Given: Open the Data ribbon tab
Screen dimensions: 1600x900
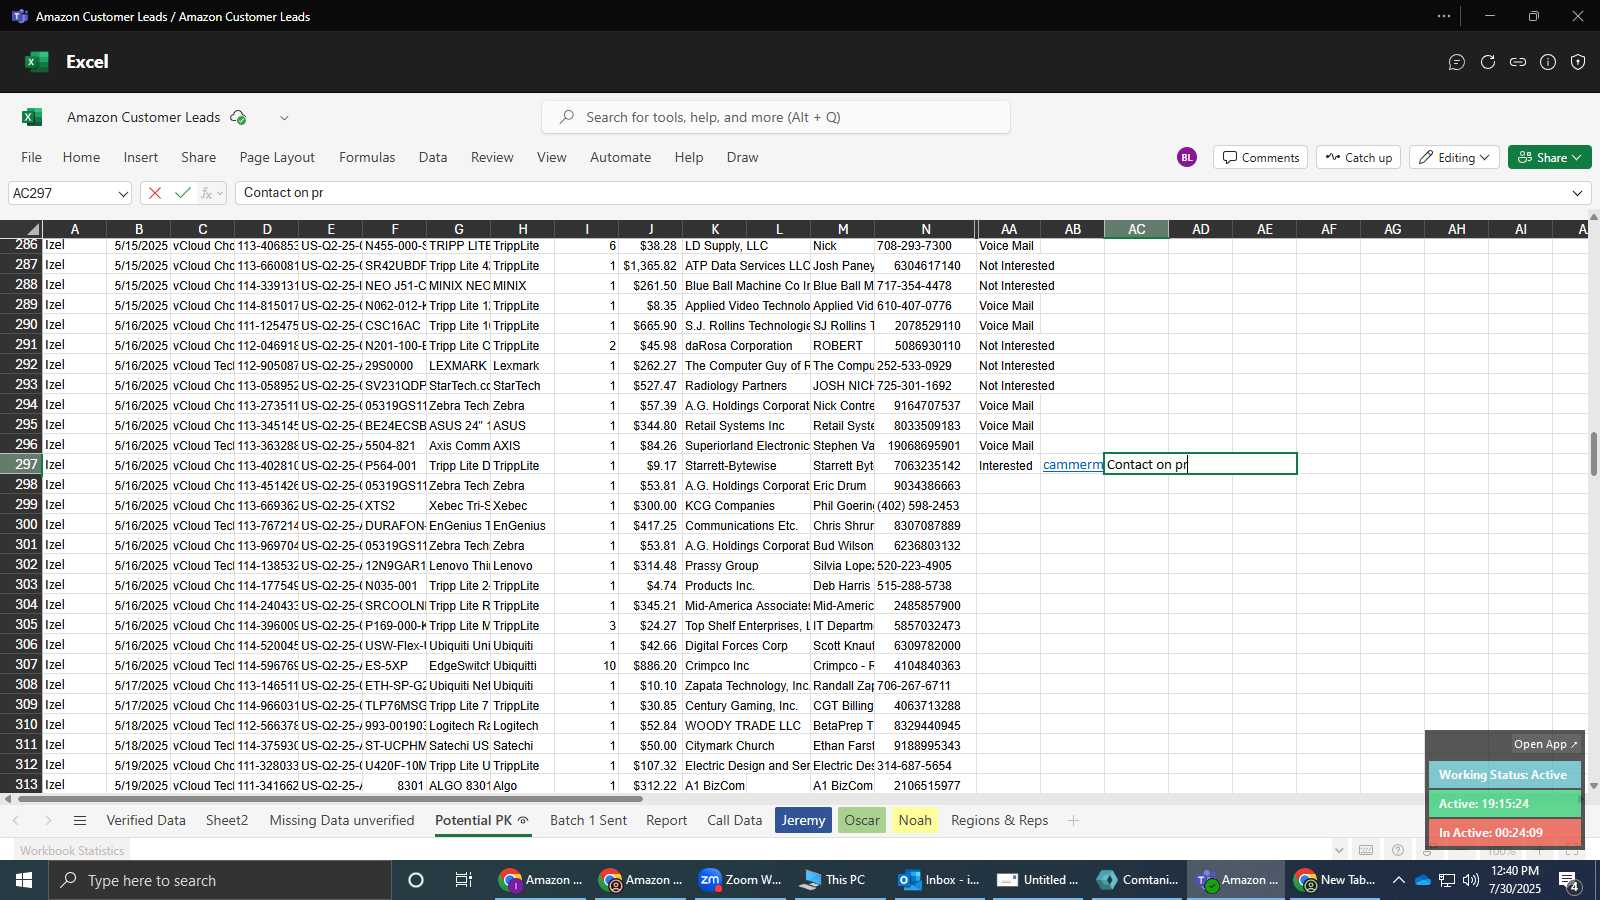Looking at the screenshot, I should tap(433, 157).
